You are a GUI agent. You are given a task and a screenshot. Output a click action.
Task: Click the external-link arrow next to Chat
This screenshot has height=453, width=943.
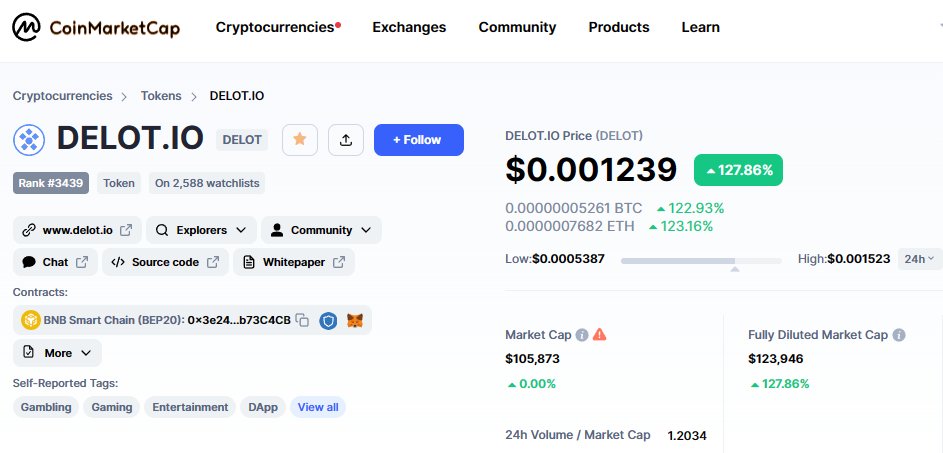pos(82,262)
